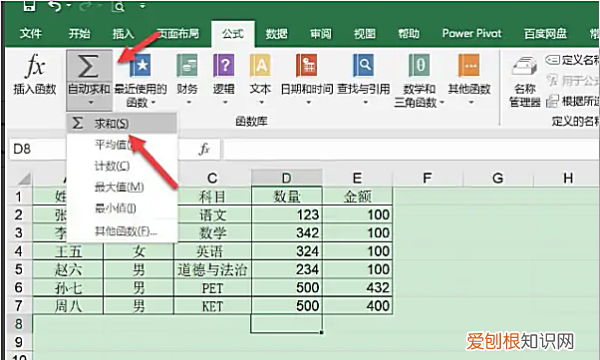600x360 pixels.
Task: Switch to the Home (开始) tab
Action: tap(80, 34)
